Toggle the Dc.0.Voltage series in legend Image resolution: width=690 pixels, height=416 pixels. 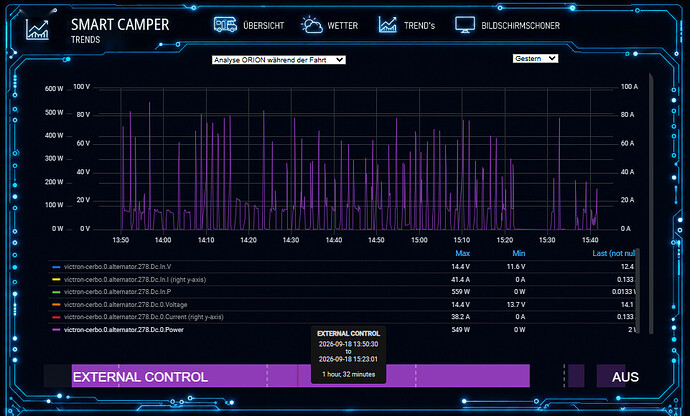coord(125,304)
